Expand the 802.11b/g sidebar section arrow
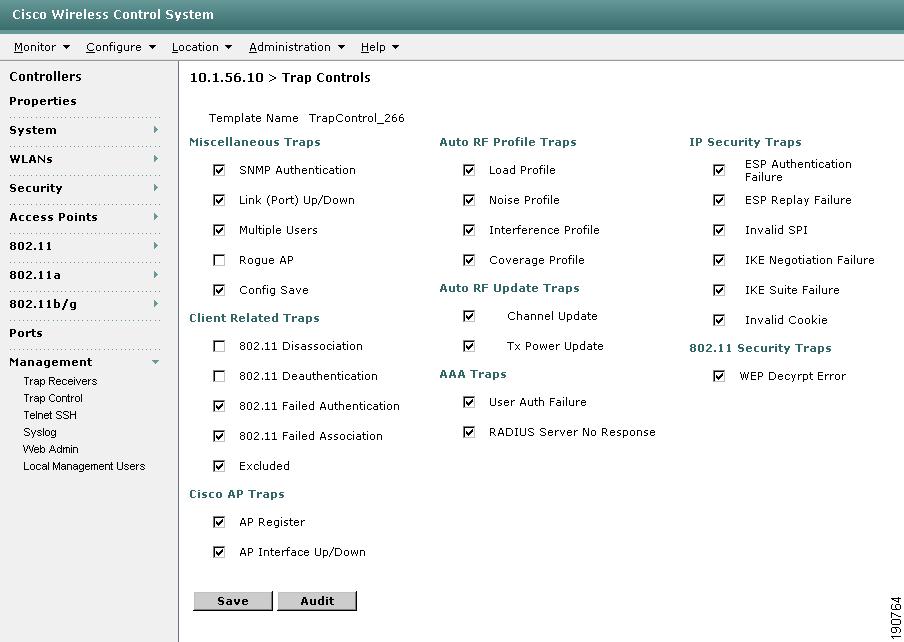 click(x=156, y=304)
